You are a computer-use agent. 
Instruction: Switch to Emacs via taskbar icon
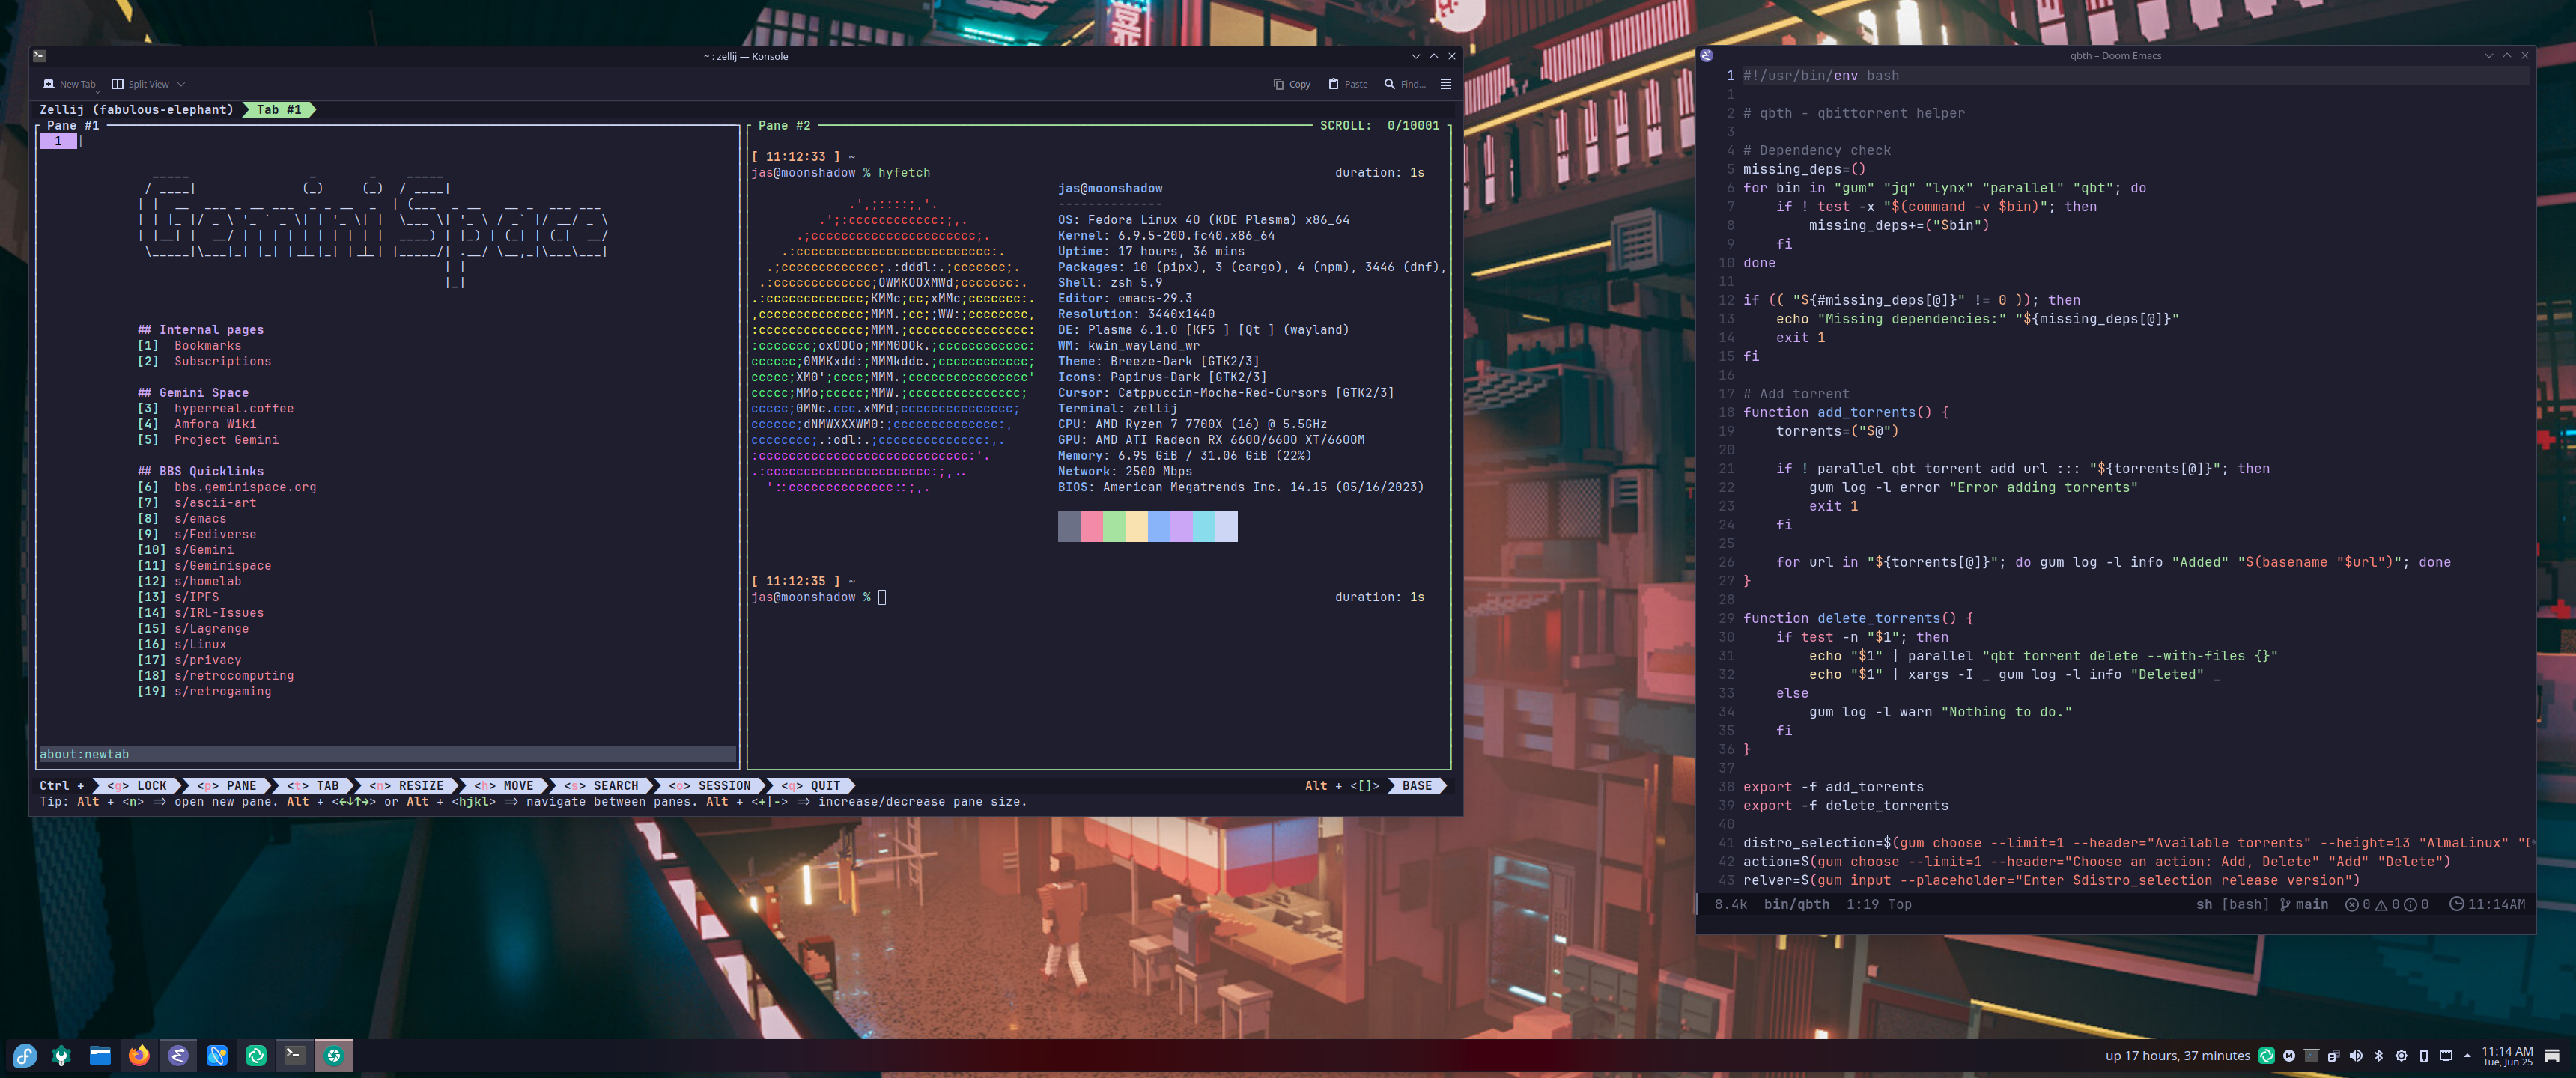coord(178,1055)
